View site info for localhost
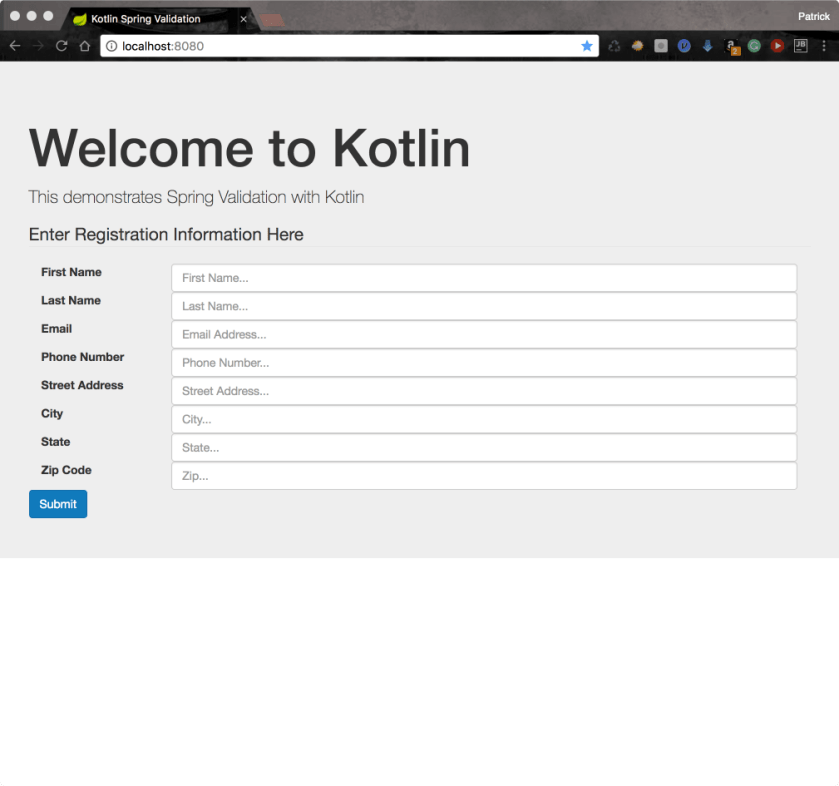 coord(112,46)
